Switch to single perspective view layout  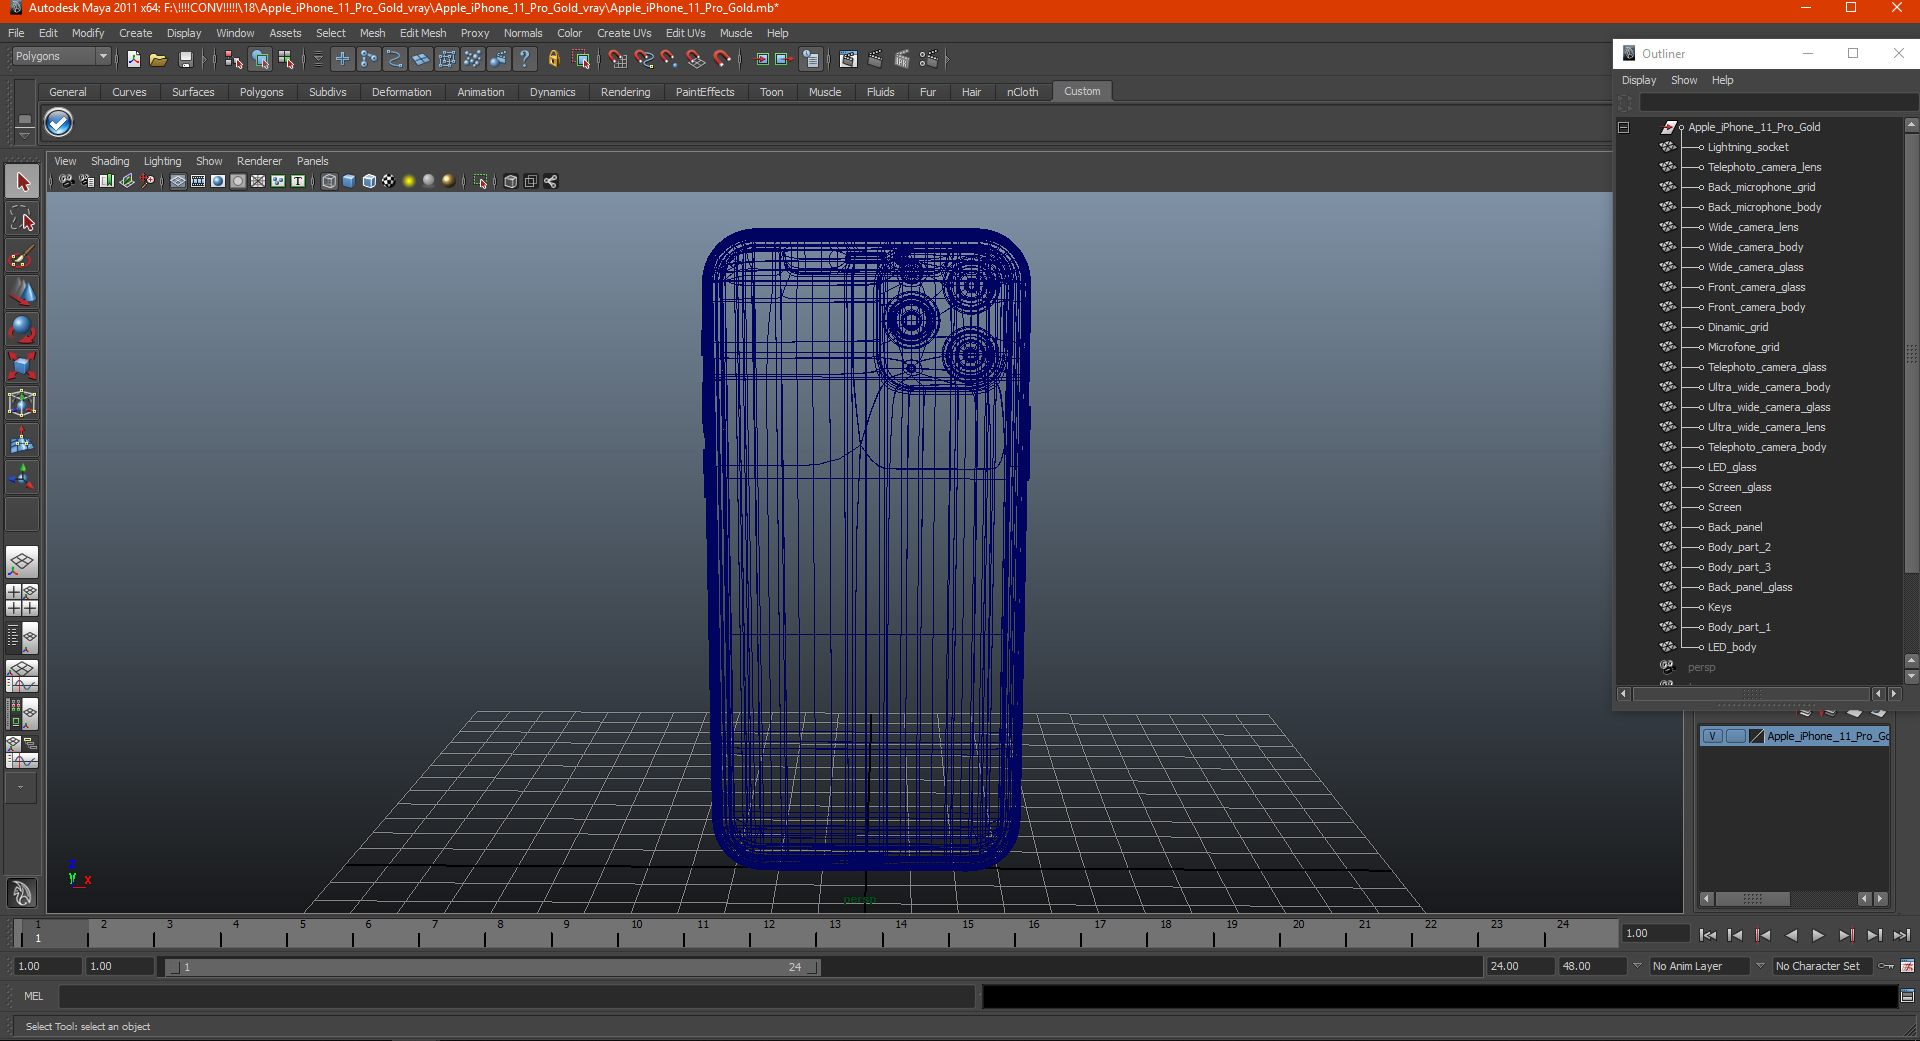click(22, 562)
